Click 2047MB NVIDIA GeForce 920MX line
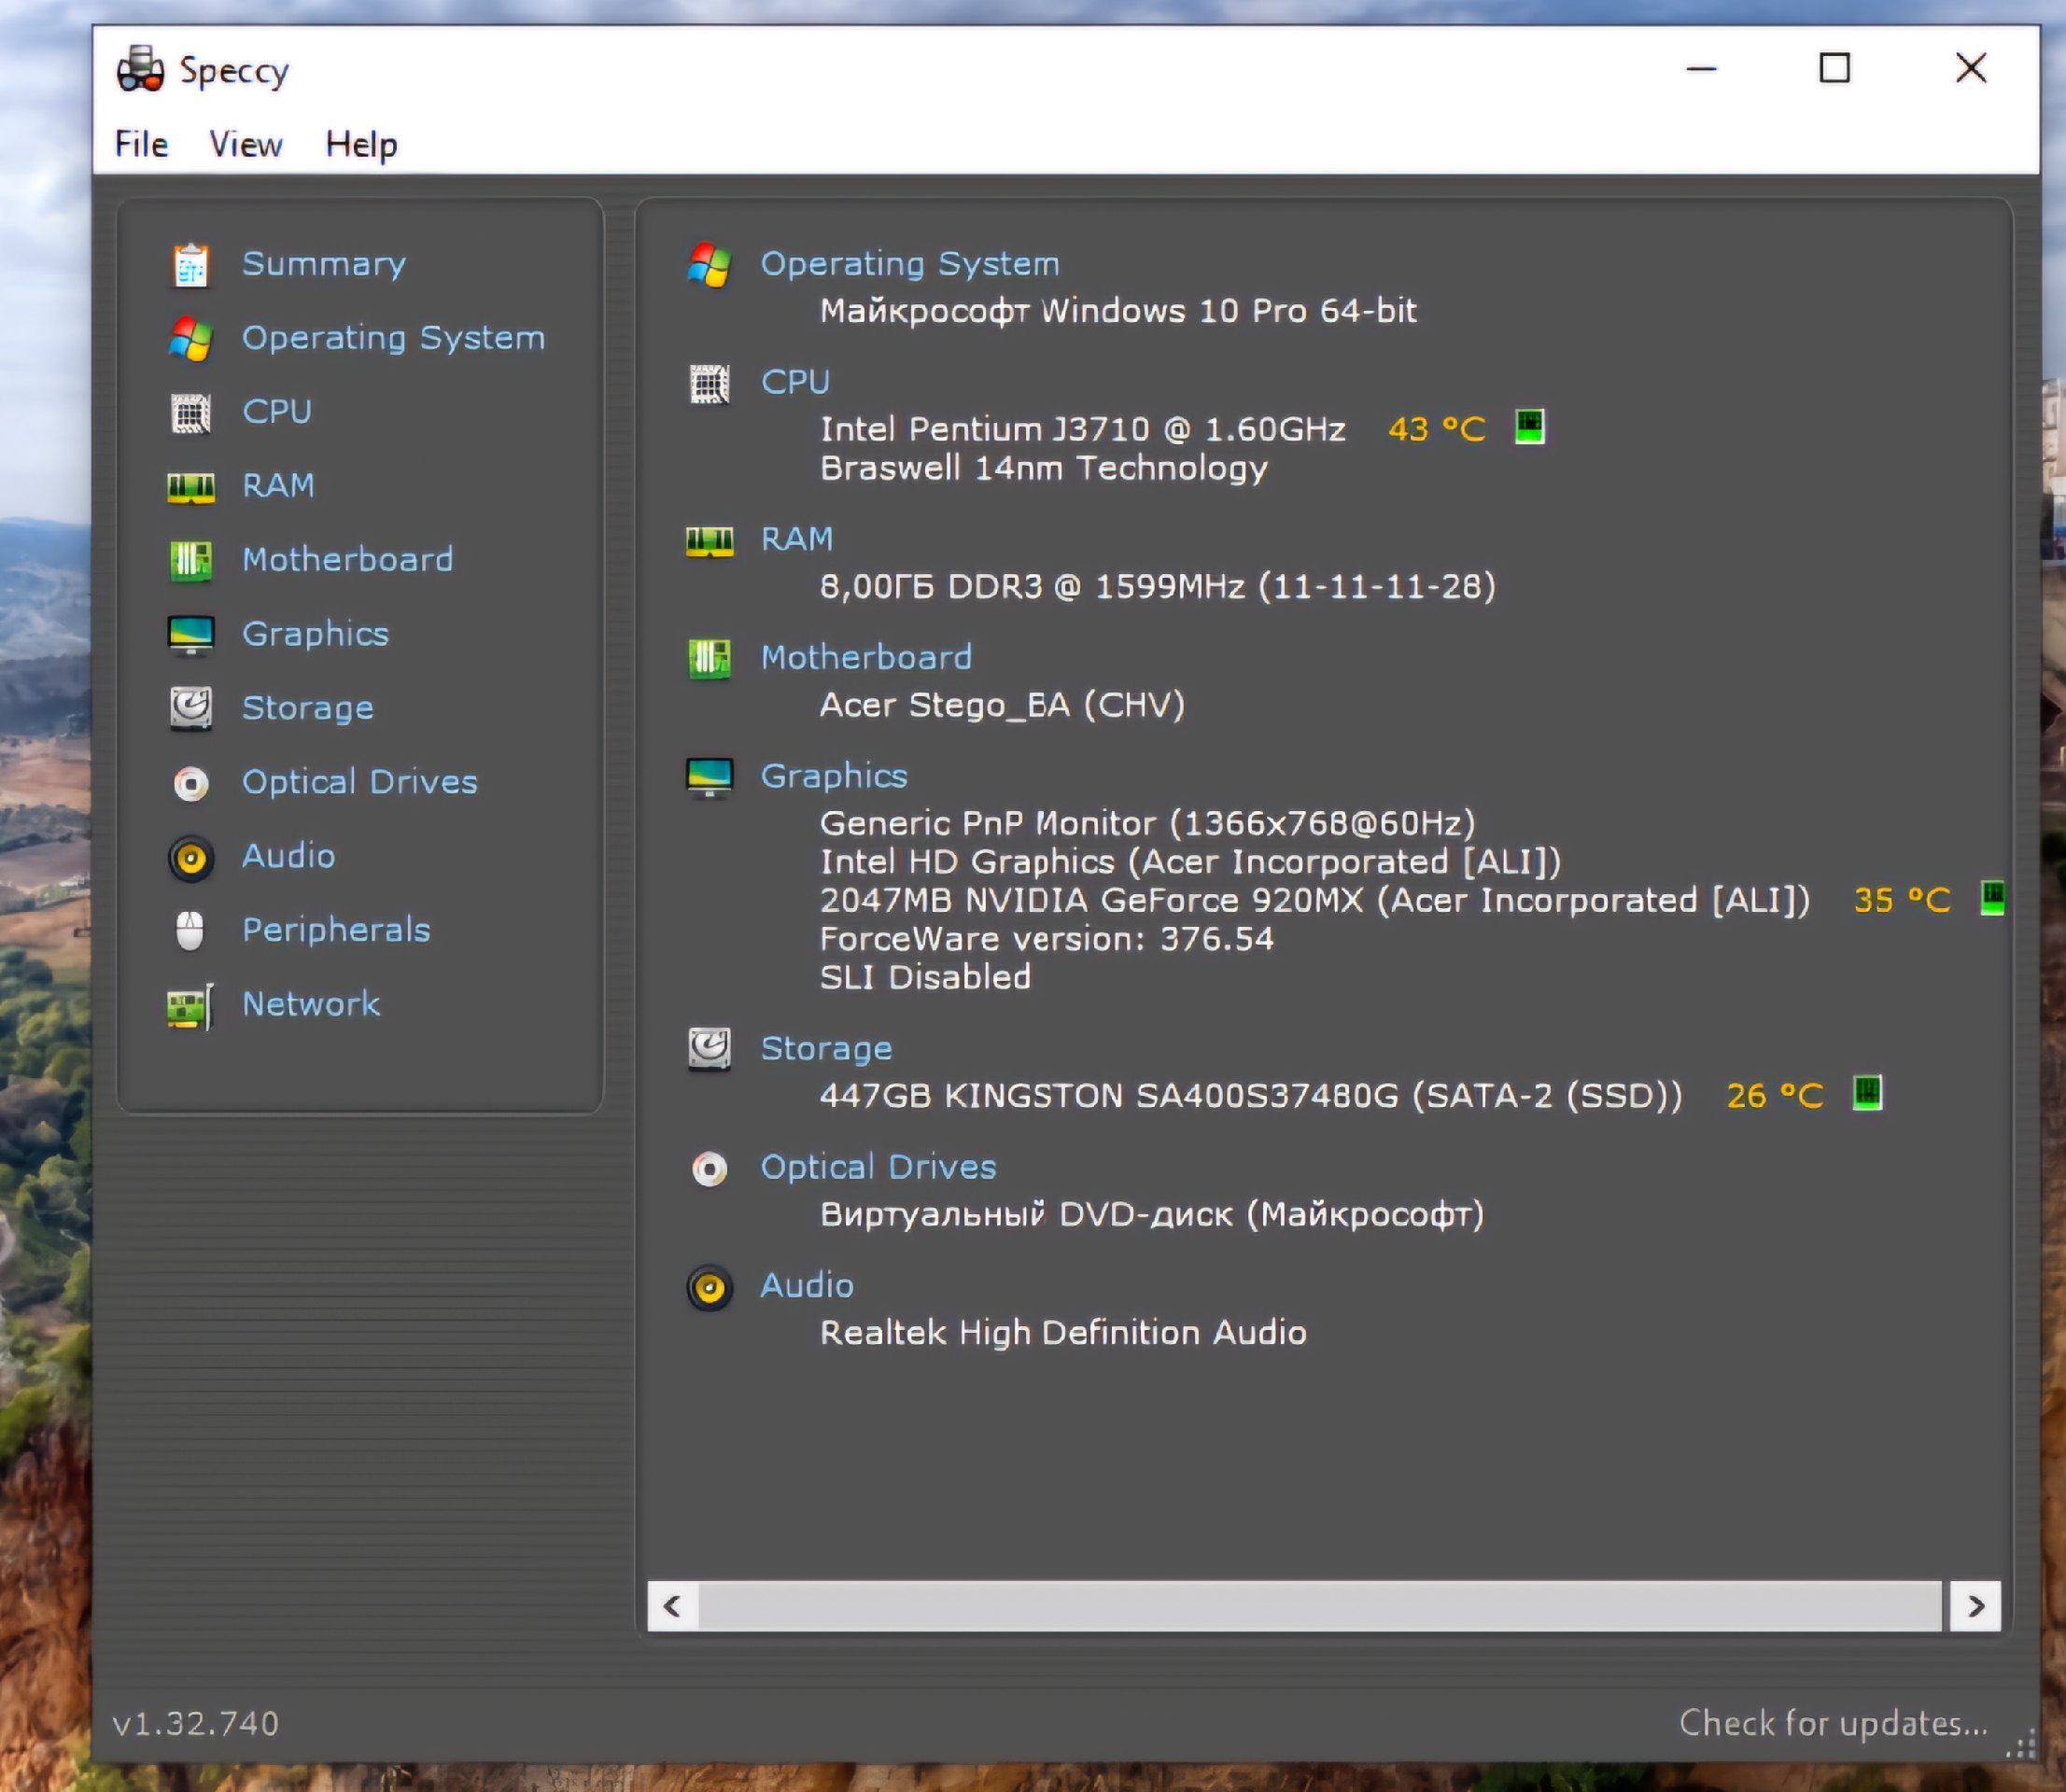The width and height of the screenshot is (2066, 1792). [x=1315, y=900]
